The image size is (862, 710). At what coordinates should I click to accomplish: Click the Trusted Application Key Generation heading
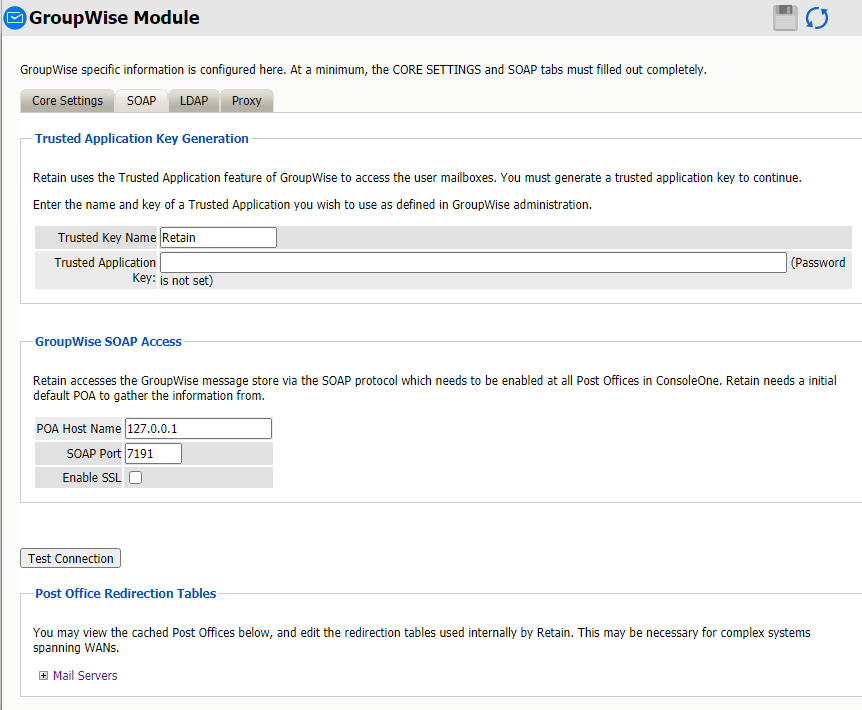(x=142, y=139)
